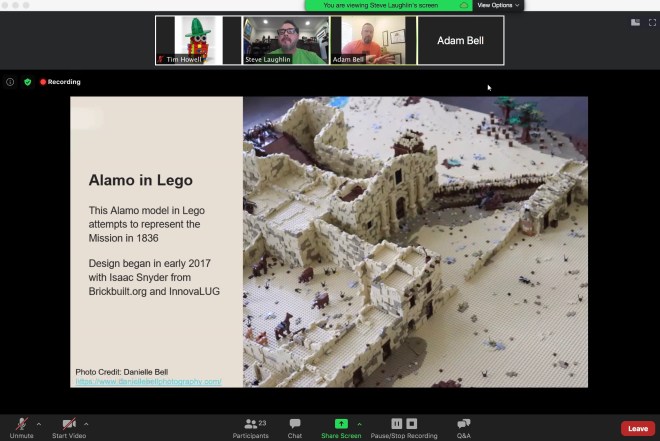This screenshot has width=660, height=441.
Task: Open the View Options menu
Action: [x=498, y=5]
